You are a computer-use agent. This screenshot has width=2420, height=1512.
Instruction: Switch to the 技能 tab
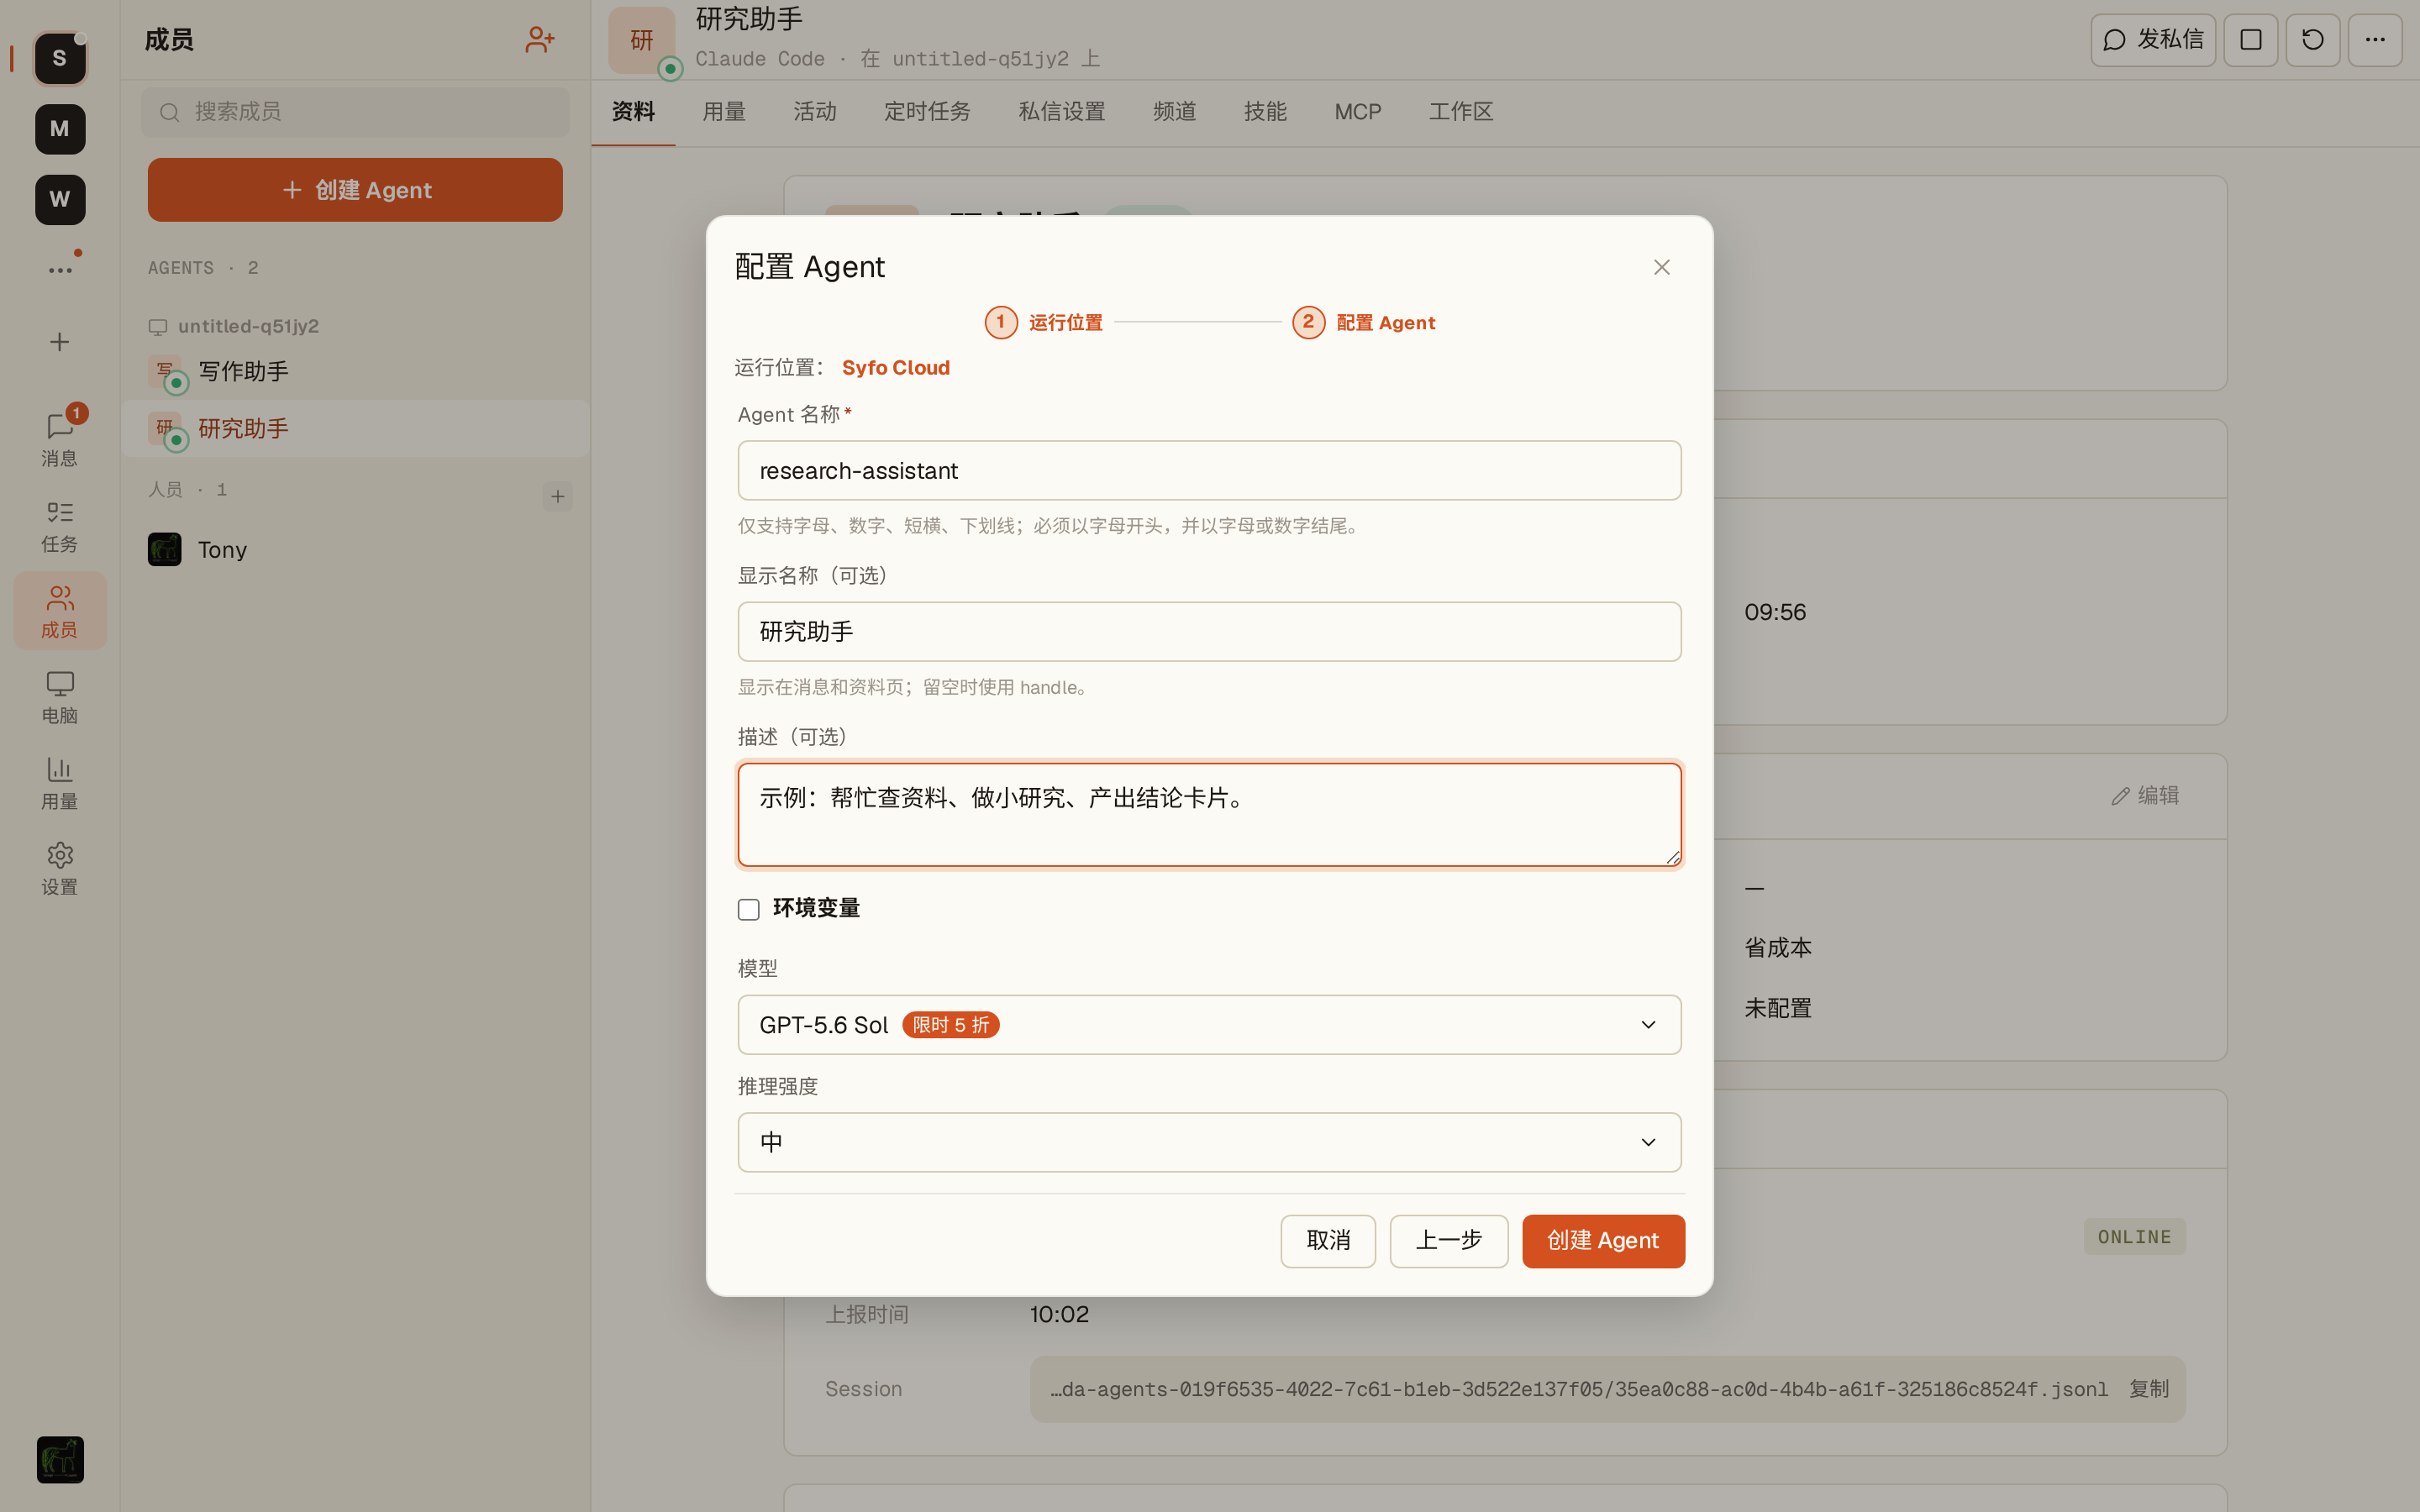[1265, 112]
